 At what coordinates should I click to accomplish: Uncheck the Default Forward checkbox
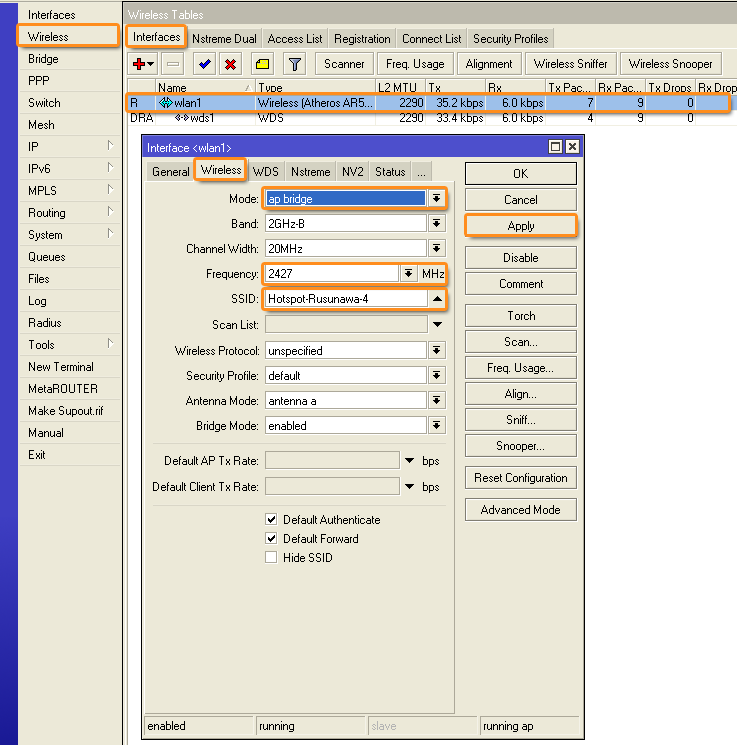tap(271, 538)
